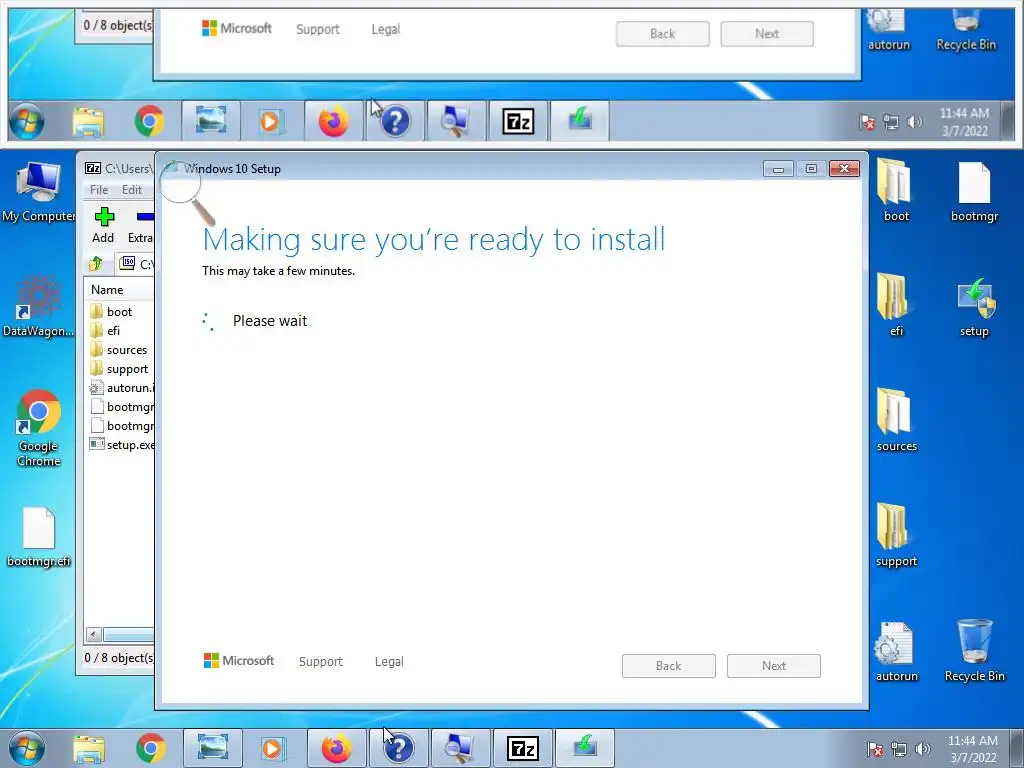This screenshot has height=768, width=1024.
Task: Click the 7-Zip horizontal scrollbar left arrow
Action: [x=93, y=634]
